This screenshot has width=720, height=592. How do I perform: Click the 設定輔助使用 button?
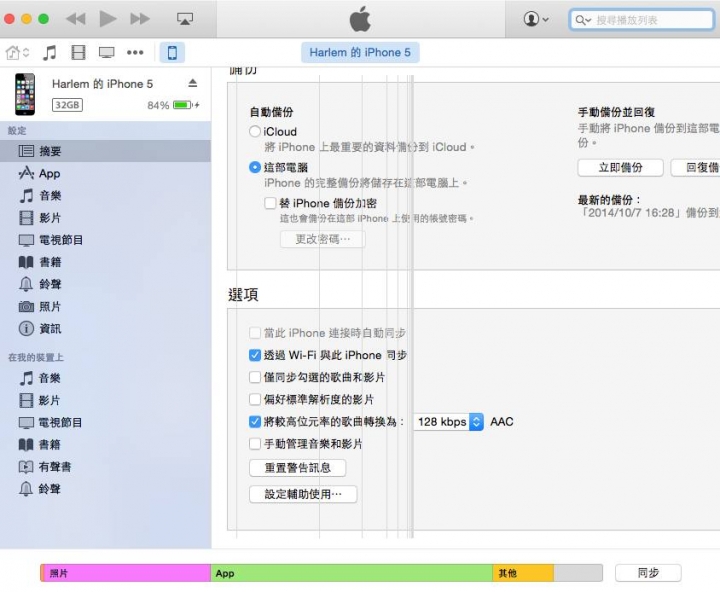pyautogui.click(x=303, y=494)
